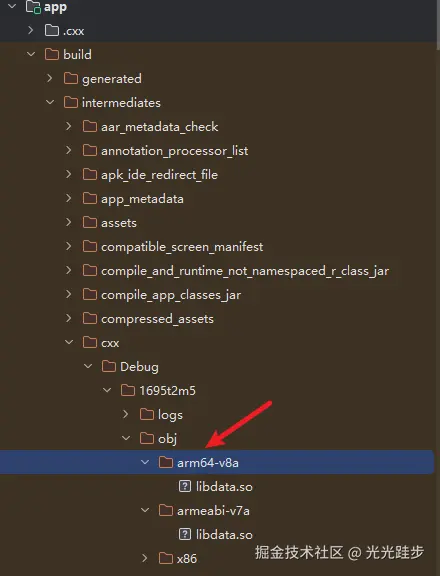Click the .cxx folder icon

pos(52,30)
